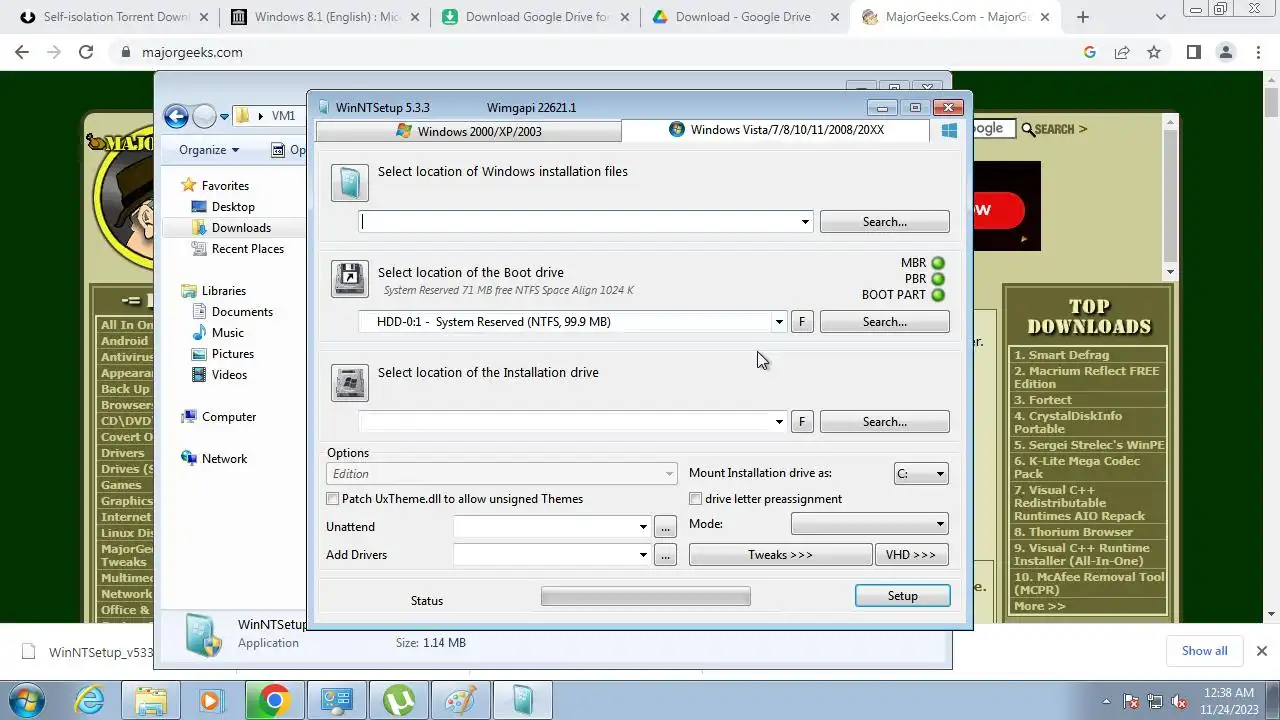
Task: Expand the Unattend dropdown
Action: pos(643,527)
